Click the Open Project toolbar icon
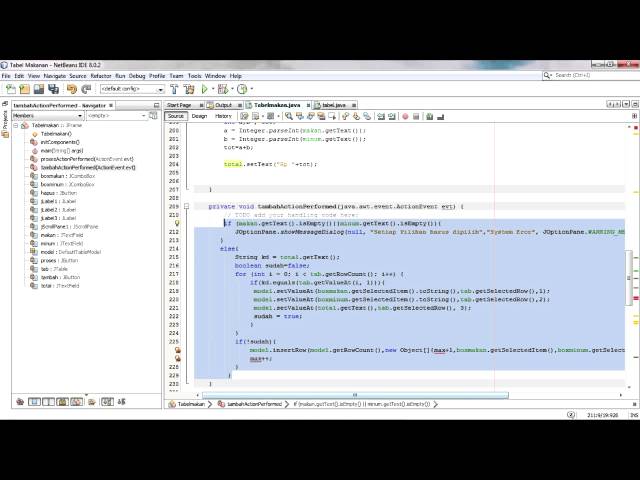 [x=39, y=89]
